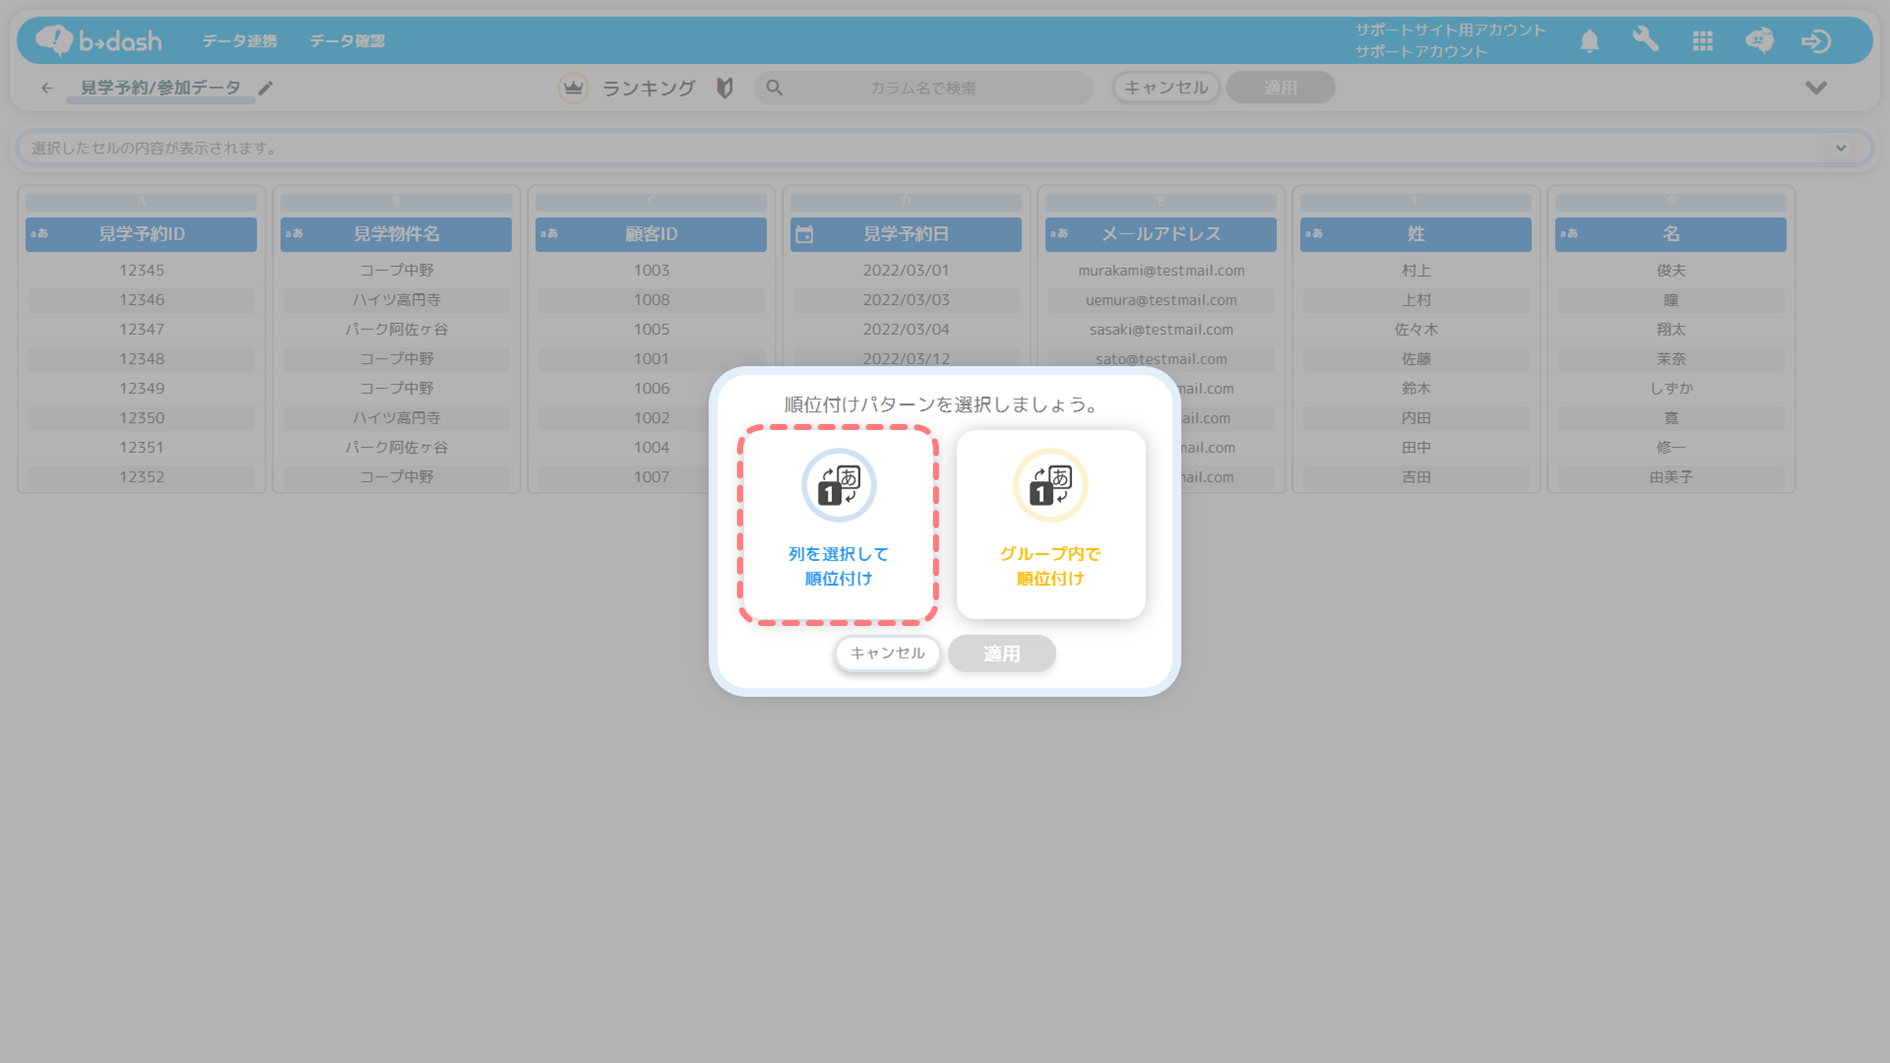
Task: Expand the selected cell content bar
Action: click(x=1840, y=148)
